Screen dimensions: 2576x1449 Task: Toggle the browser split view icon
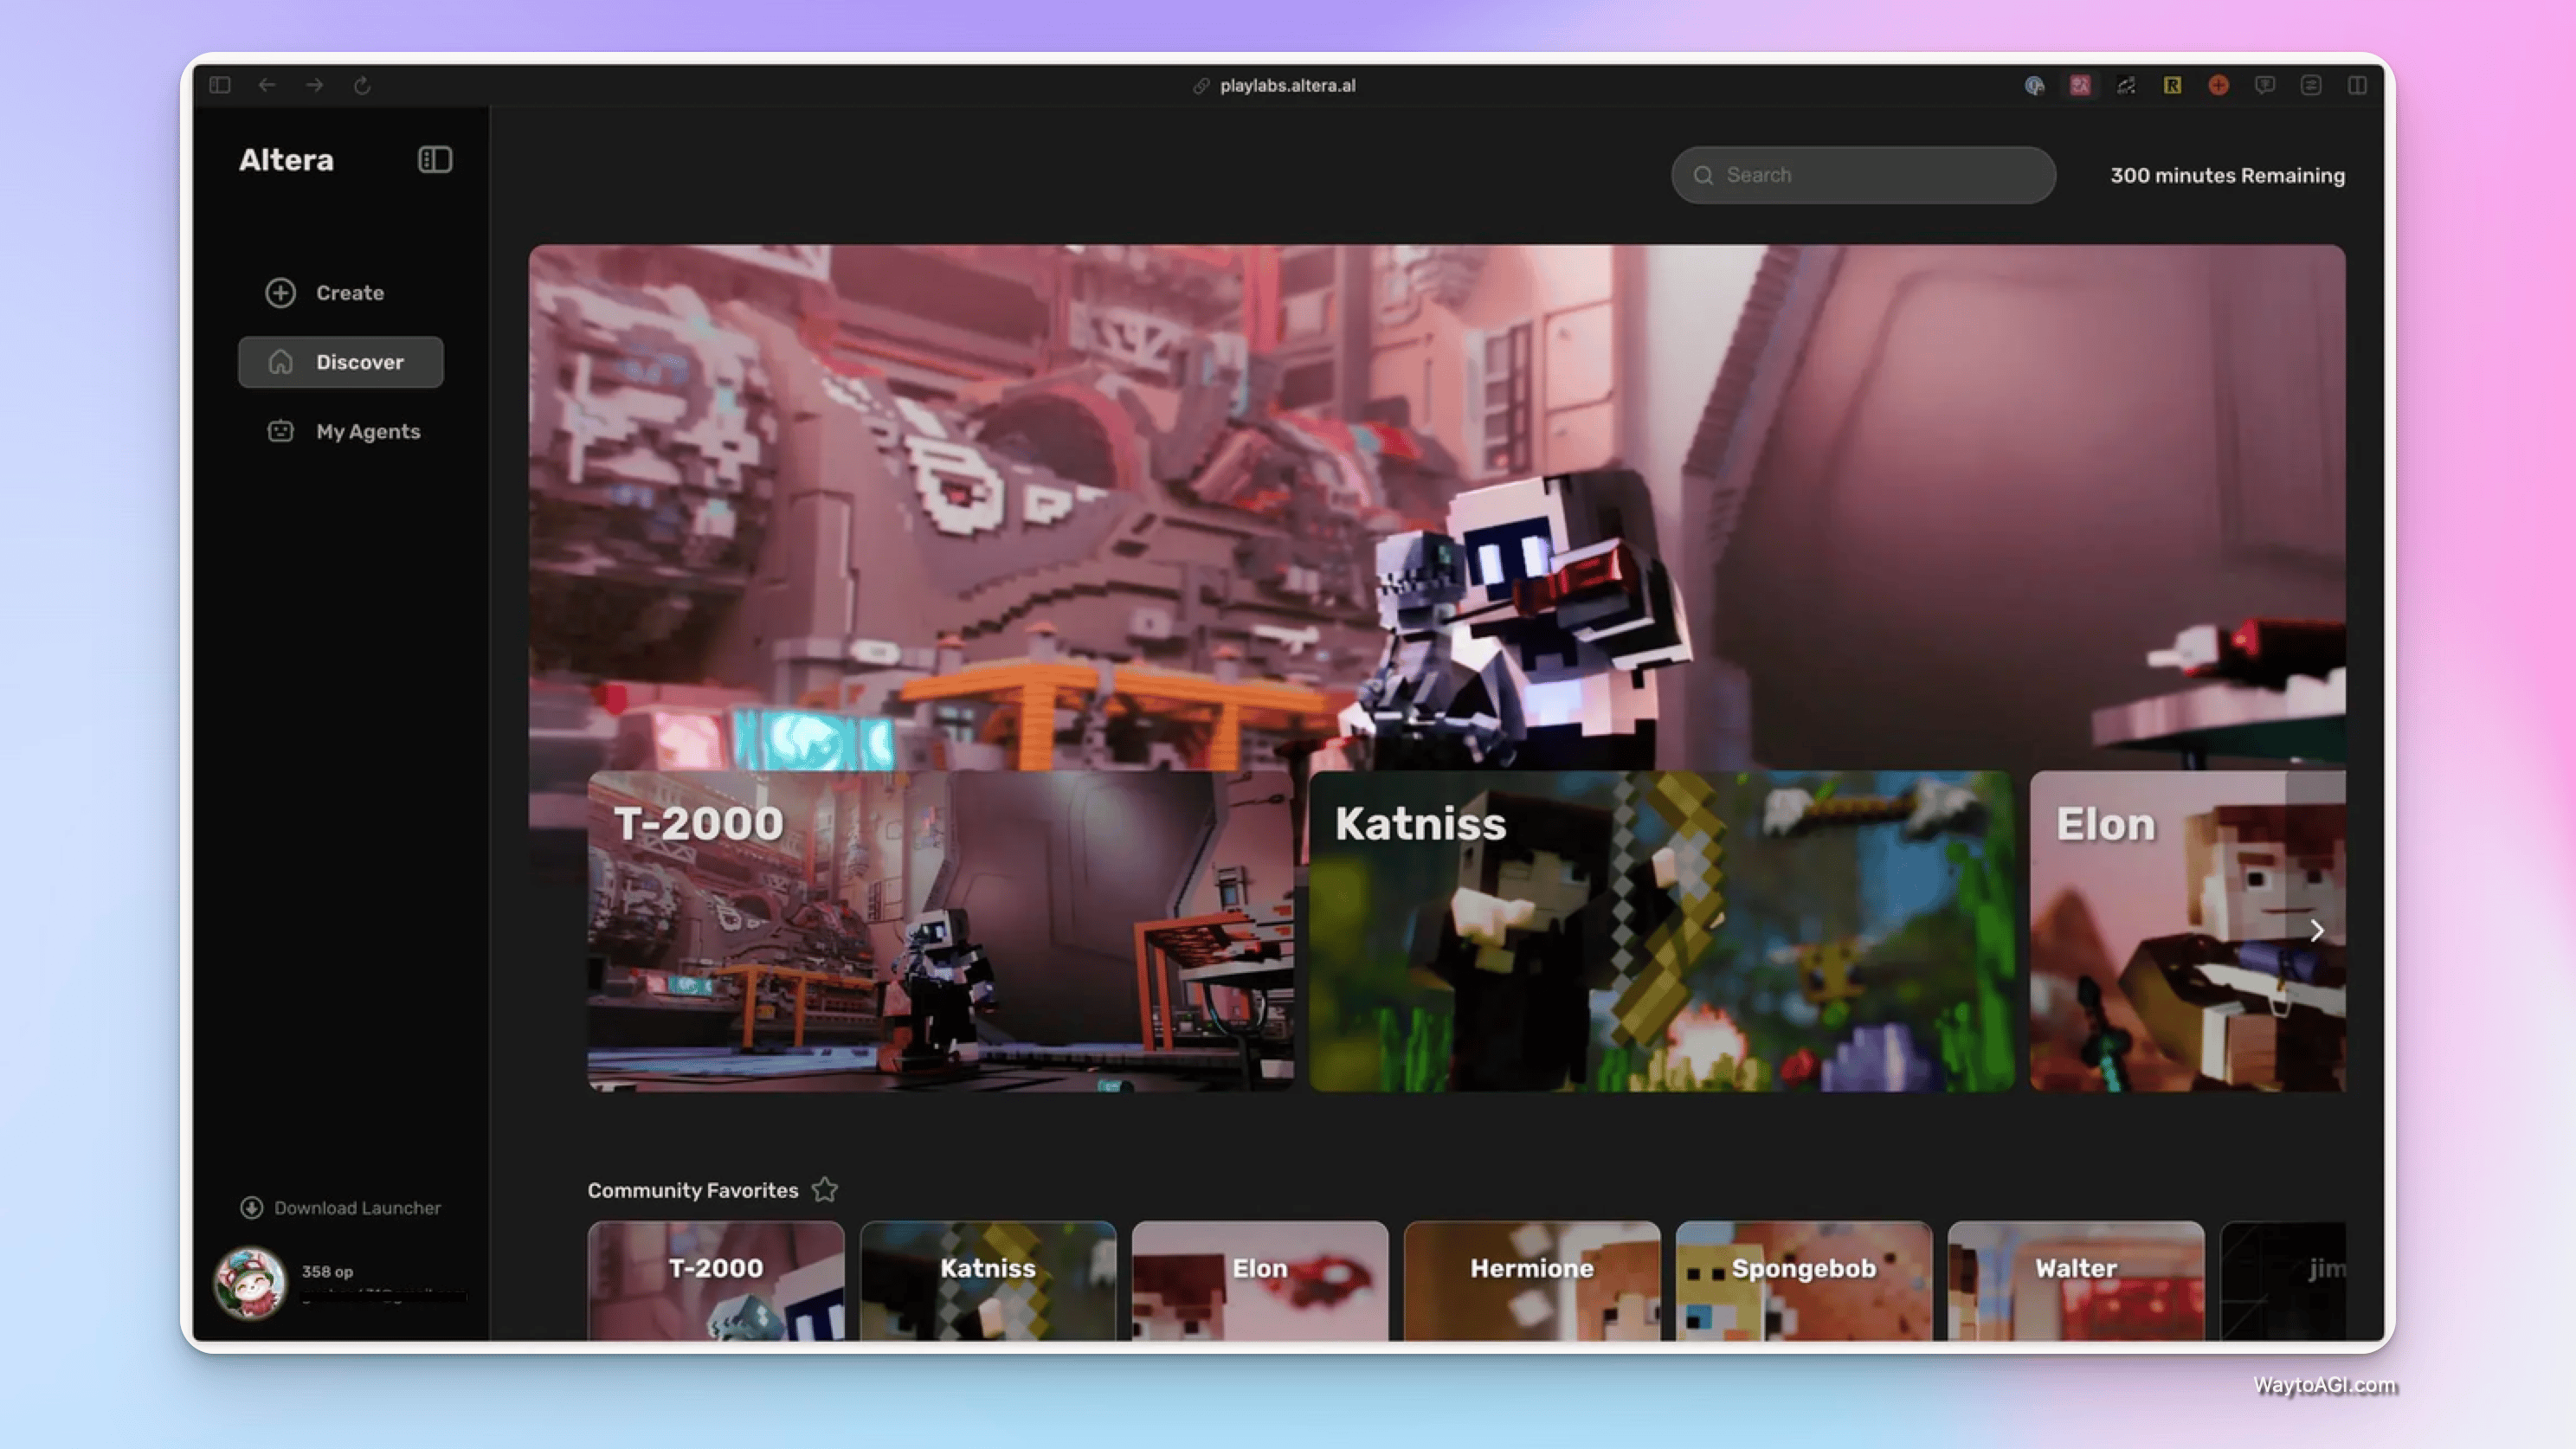[x=2357, y=86]
